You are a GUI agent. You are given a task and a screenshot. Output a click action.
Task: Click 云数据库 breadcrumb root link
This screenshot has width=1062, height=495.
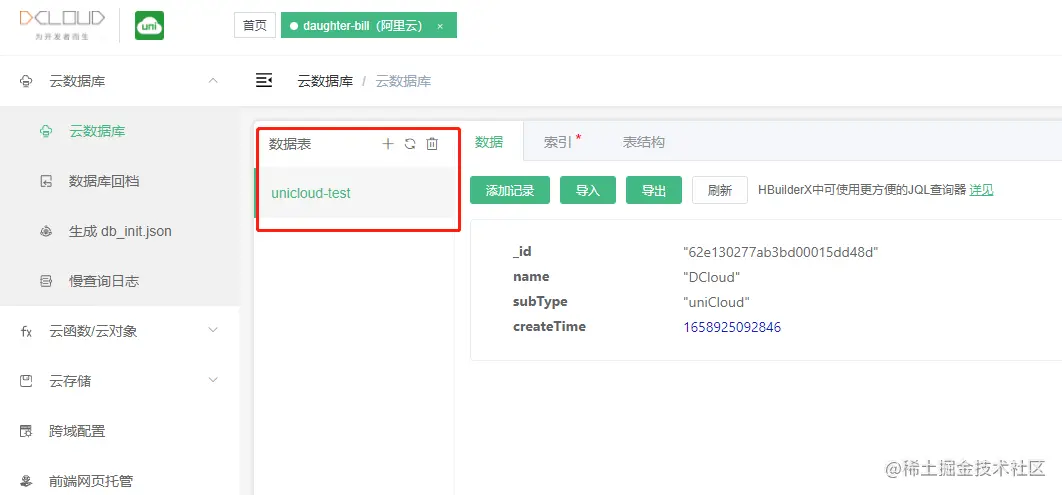325,81
